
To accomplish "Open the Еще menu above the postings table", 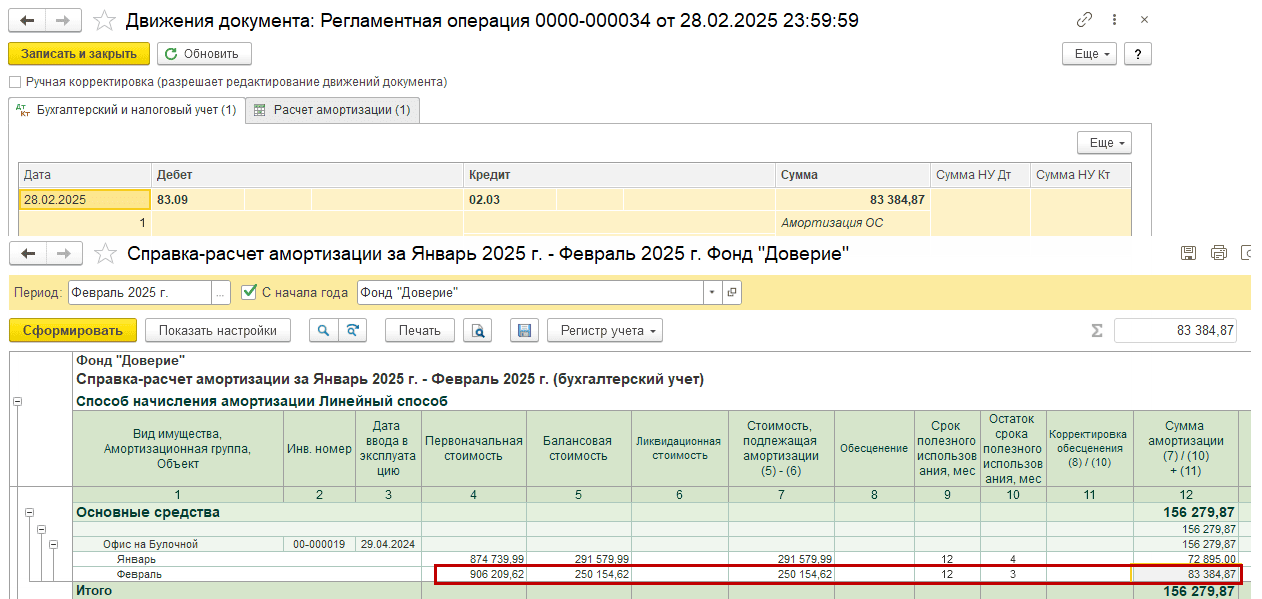I will [x=1104, y=143].
